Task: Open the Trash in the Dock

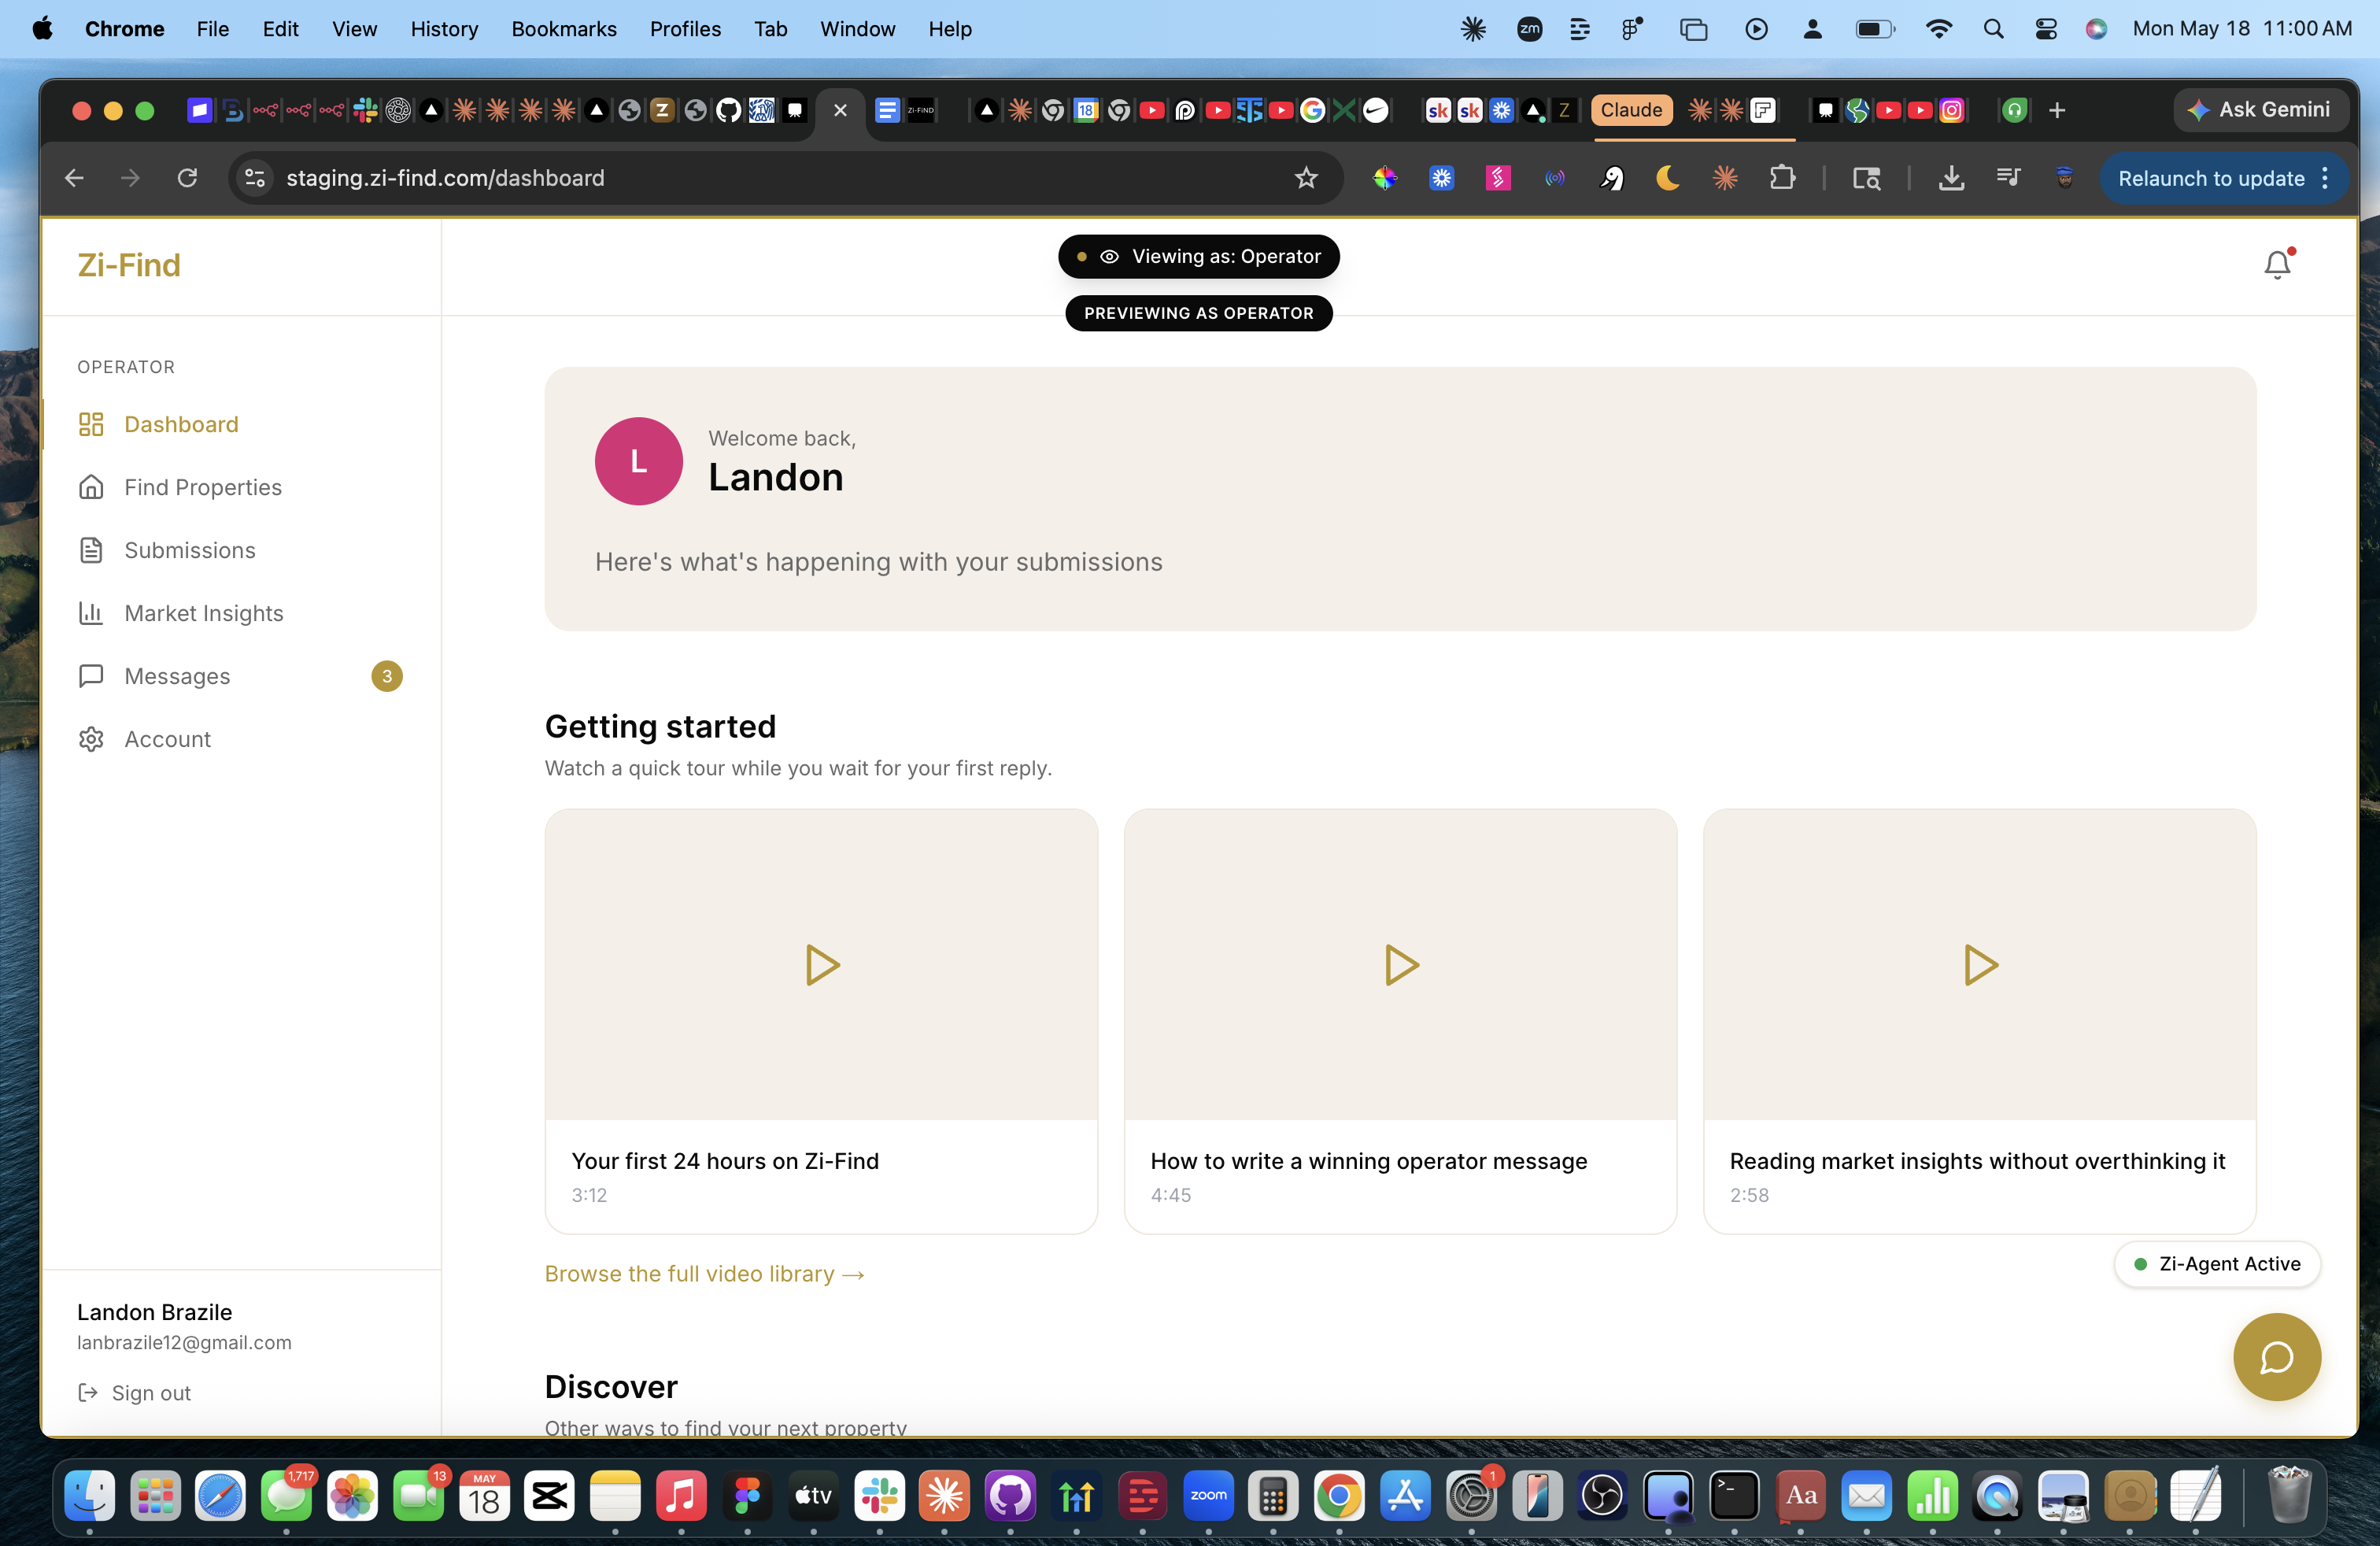Action: 2287,1496
